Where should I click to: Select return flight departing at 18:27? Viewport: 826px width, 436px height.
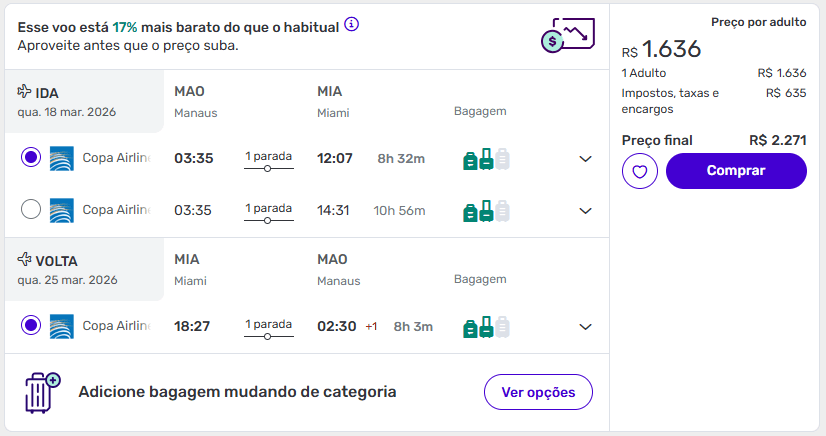(x=31, y=326)
